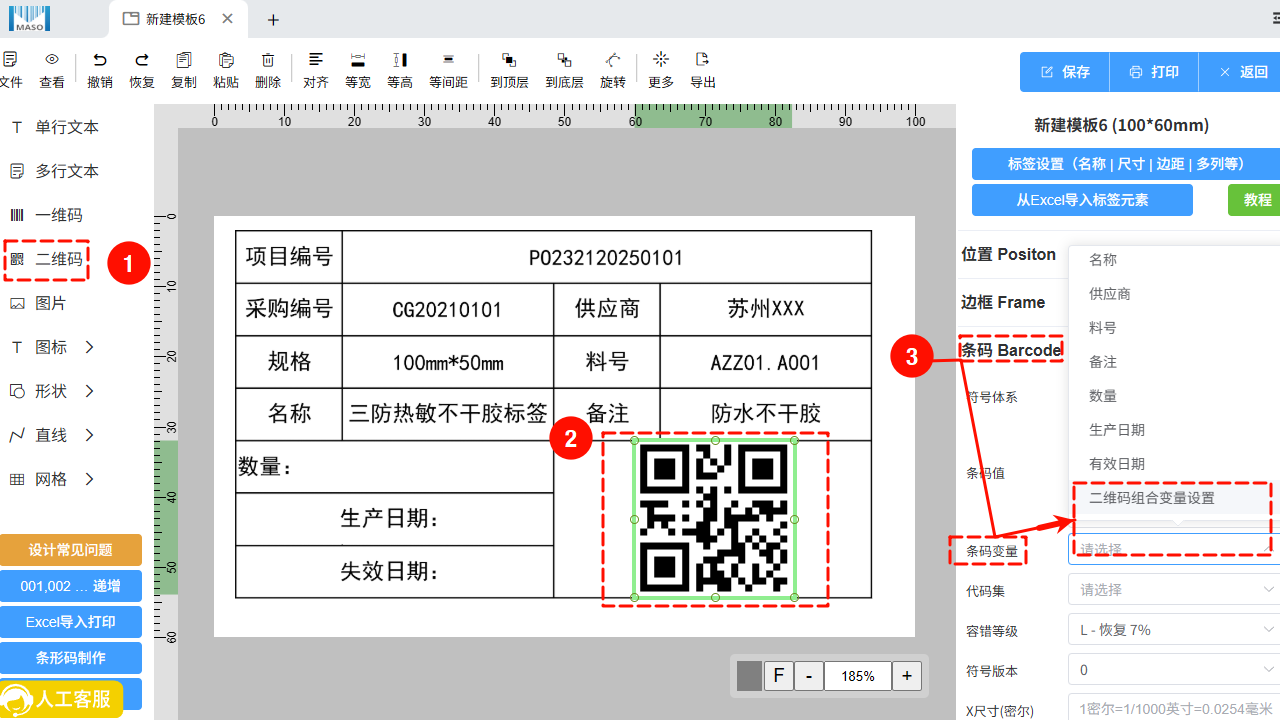The height and width of the screenshot is (720, 1280).
Task: Click the 打印 print button
Action: click(x=1154, y=72)
